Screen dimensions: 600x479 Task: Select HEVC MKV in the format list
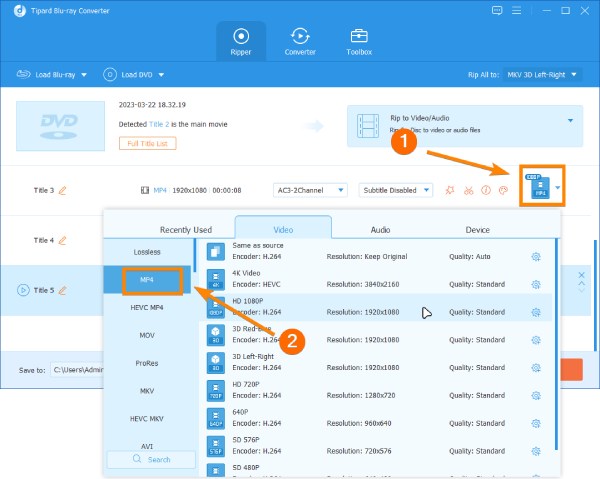(147, 419)
